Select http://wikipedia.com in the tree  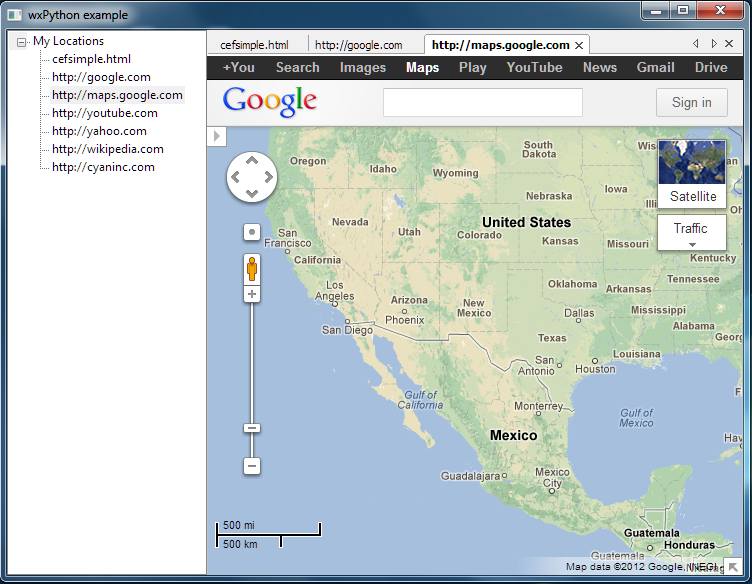point(108,149)
